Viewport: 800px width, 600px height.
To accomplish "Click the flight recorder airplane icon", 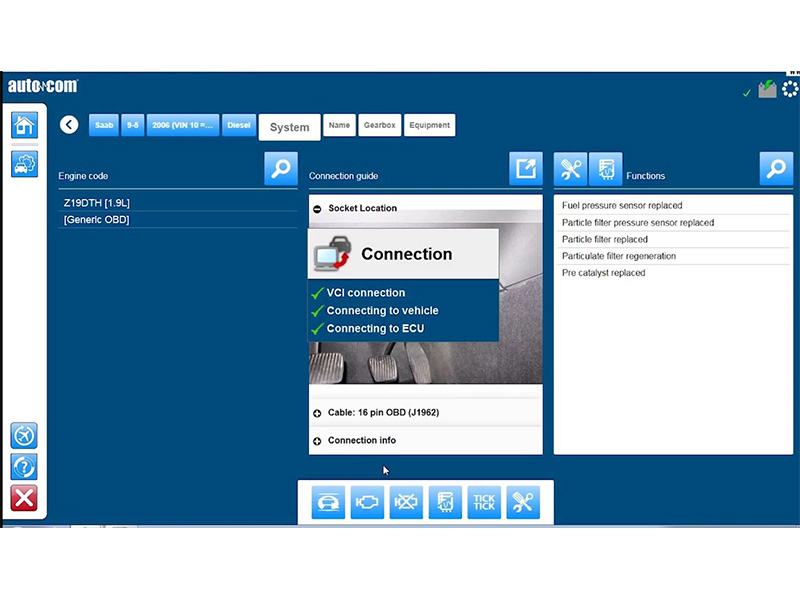I will coord(24,436).
